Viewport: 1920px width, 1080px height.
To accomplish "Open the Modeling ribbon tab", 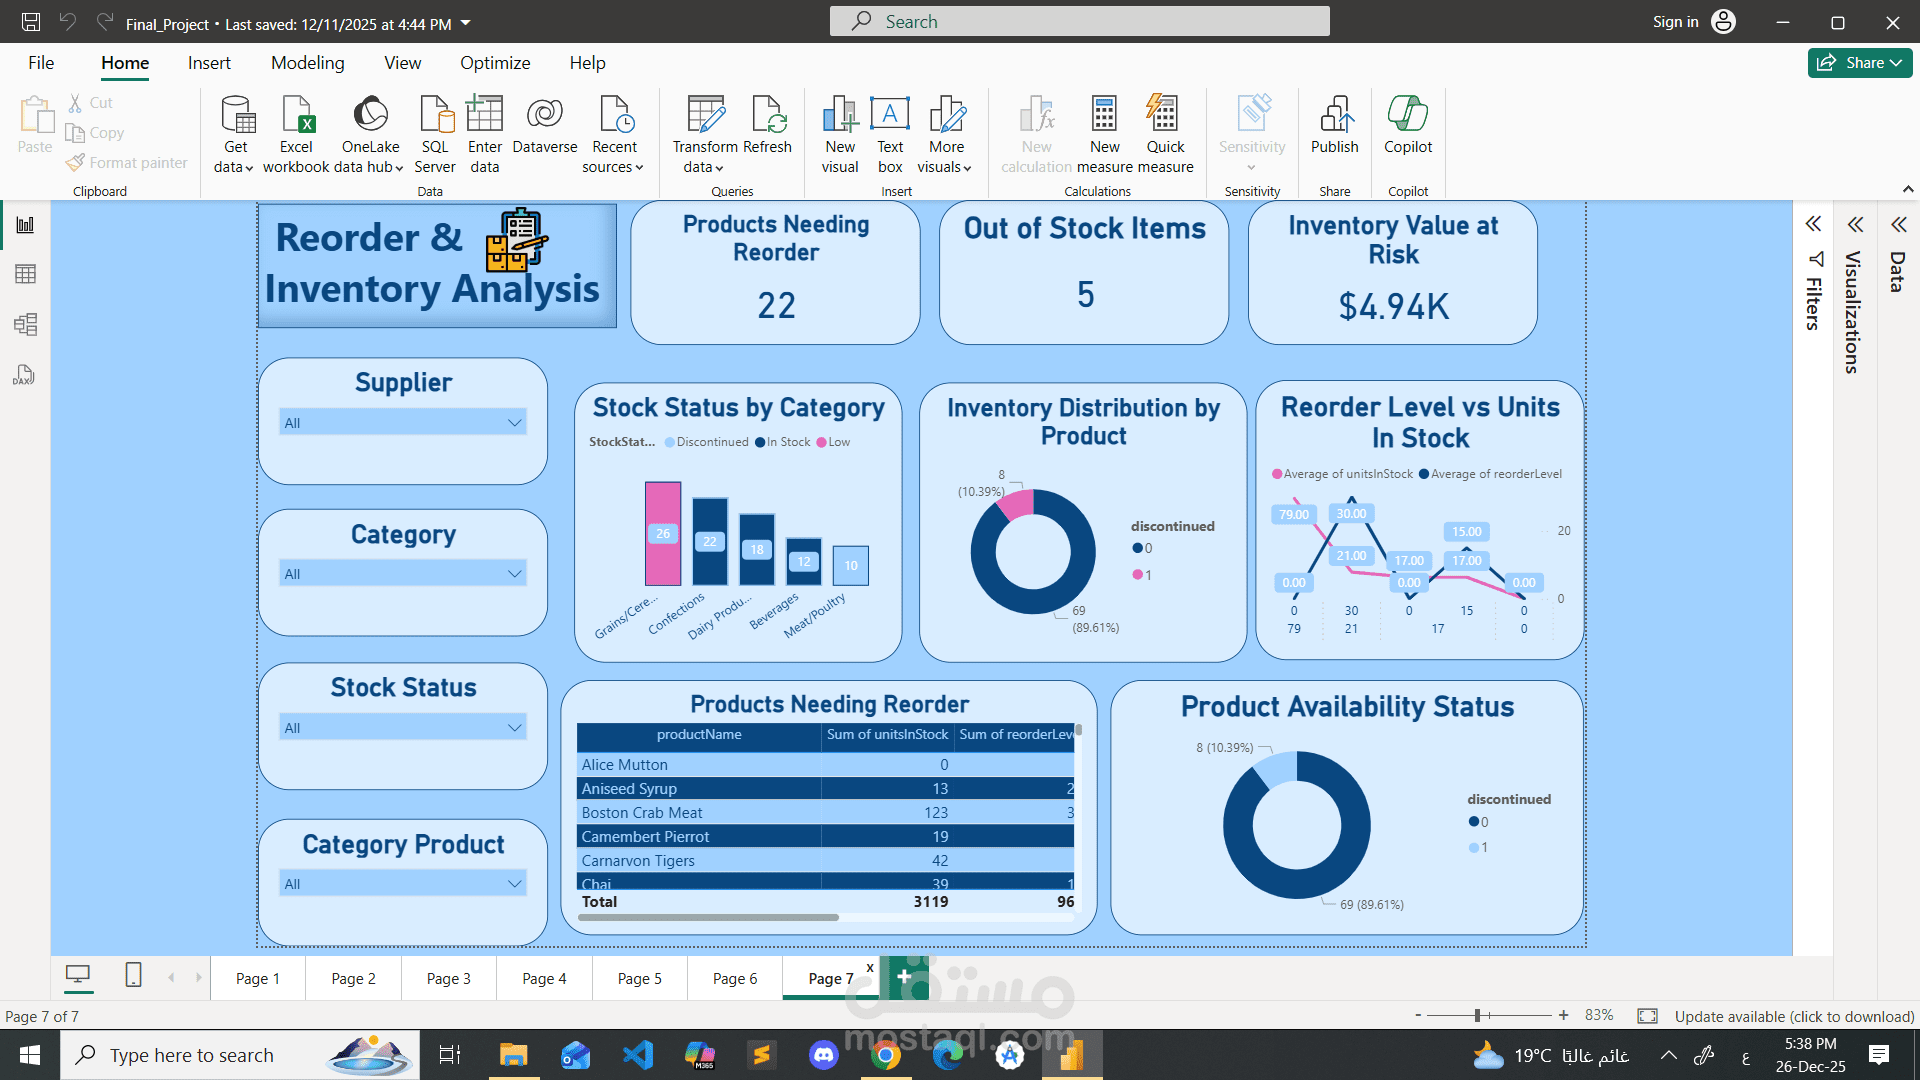I will pos(307,63).
